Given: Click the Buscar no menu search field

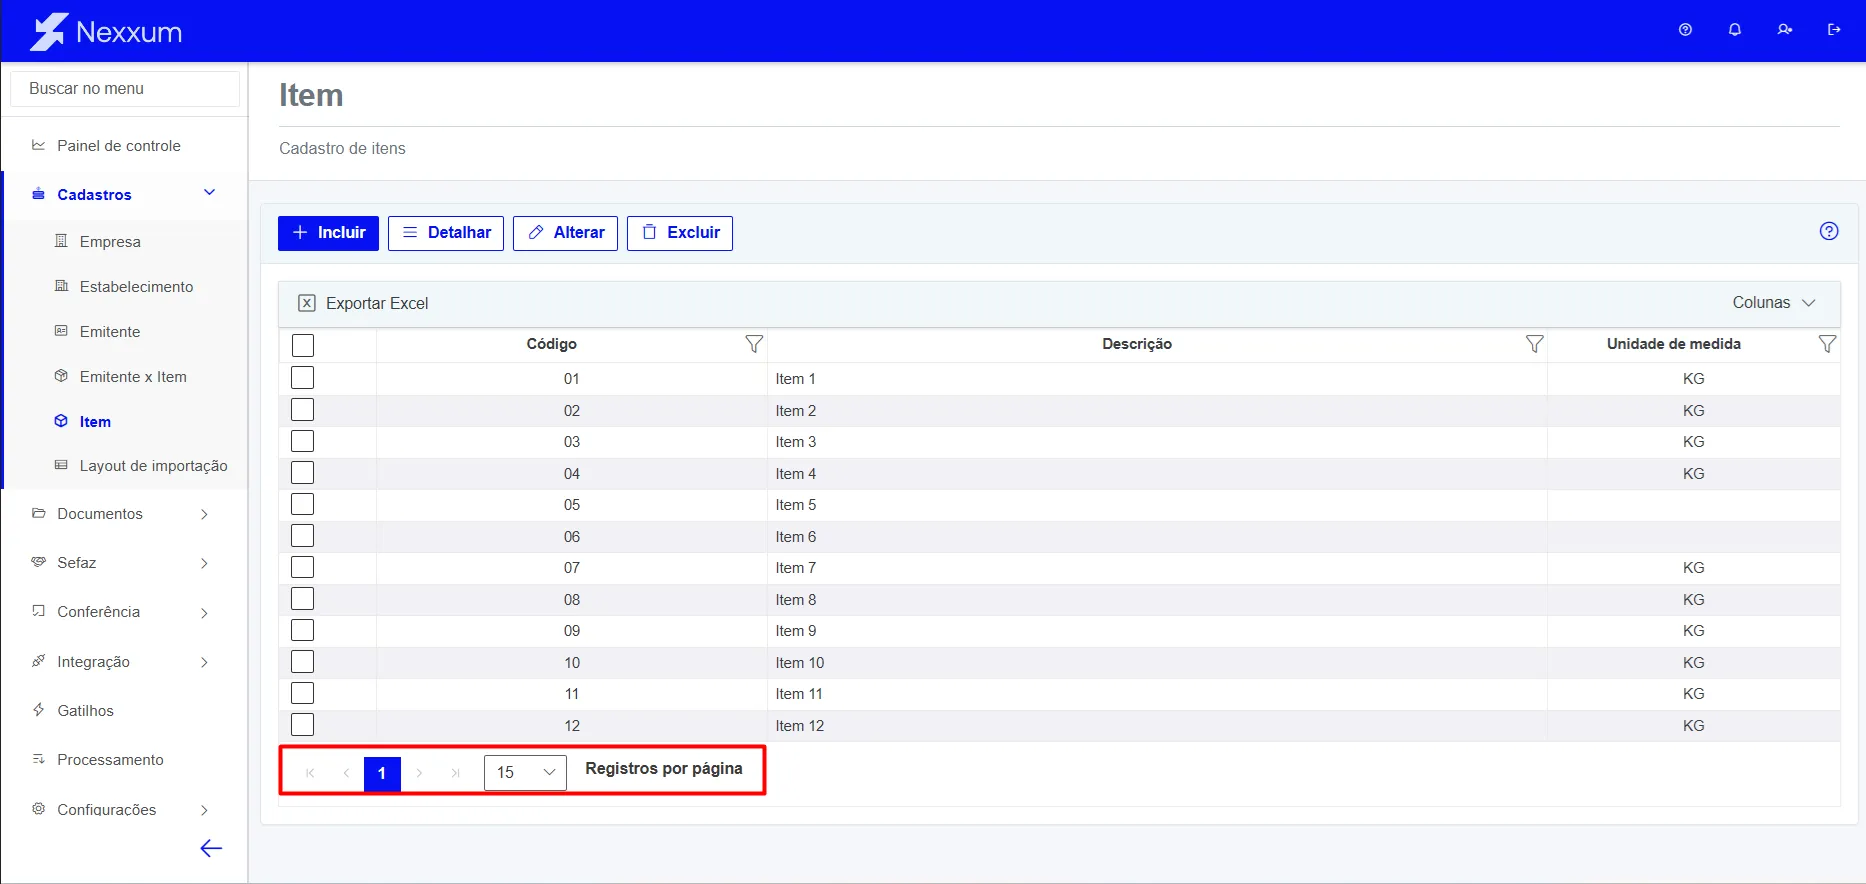Looking at the screenshot, I should 125,88.
